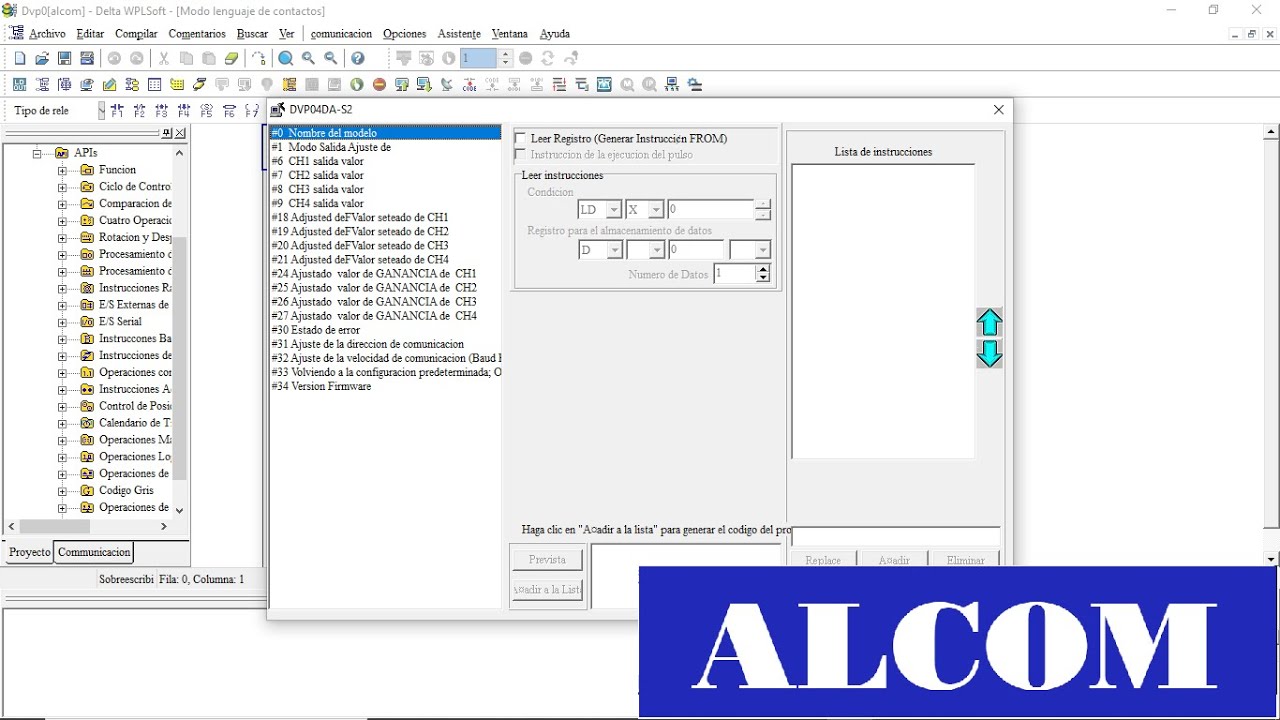Select #24 Ajustado valor de GANANCIA de CH1
This screenshot has width=1280, height=720.
coord(385,273)
